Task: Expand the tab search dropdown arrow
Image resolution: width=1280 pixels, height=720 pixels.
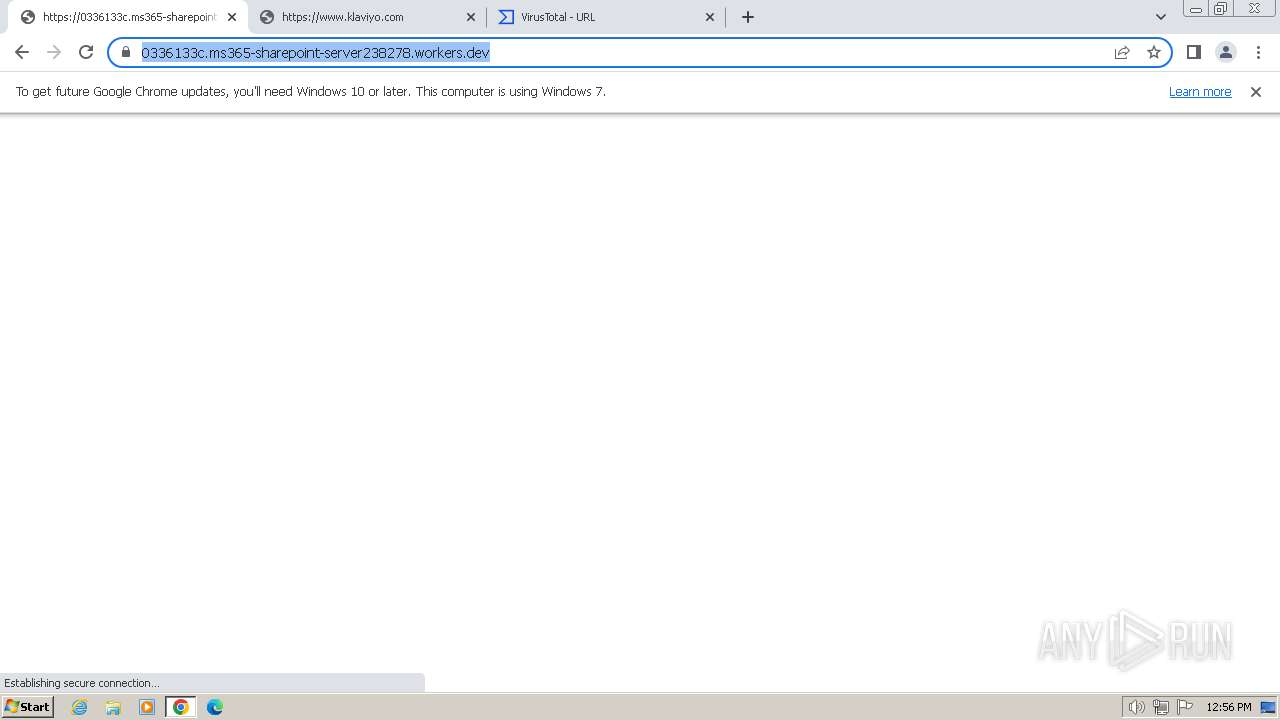Action: 1161,17
